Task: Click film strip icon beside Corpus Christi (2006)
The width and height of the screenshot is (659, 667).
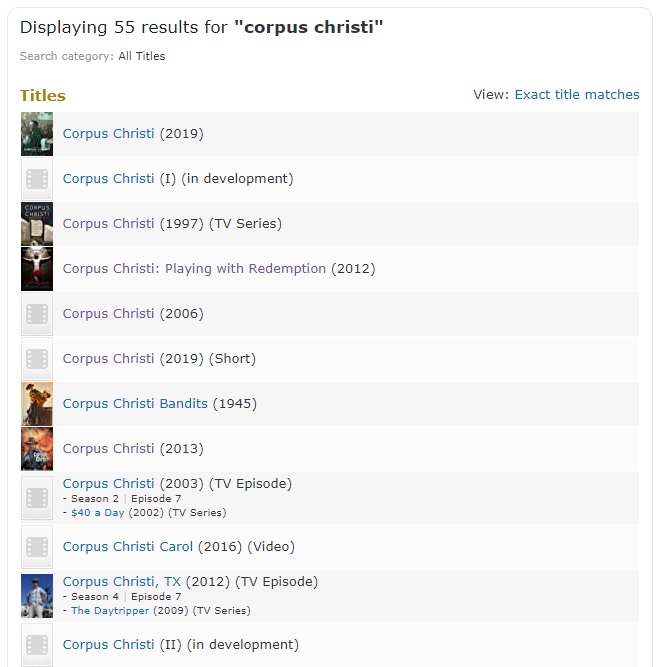Action: tap(37, 314)
